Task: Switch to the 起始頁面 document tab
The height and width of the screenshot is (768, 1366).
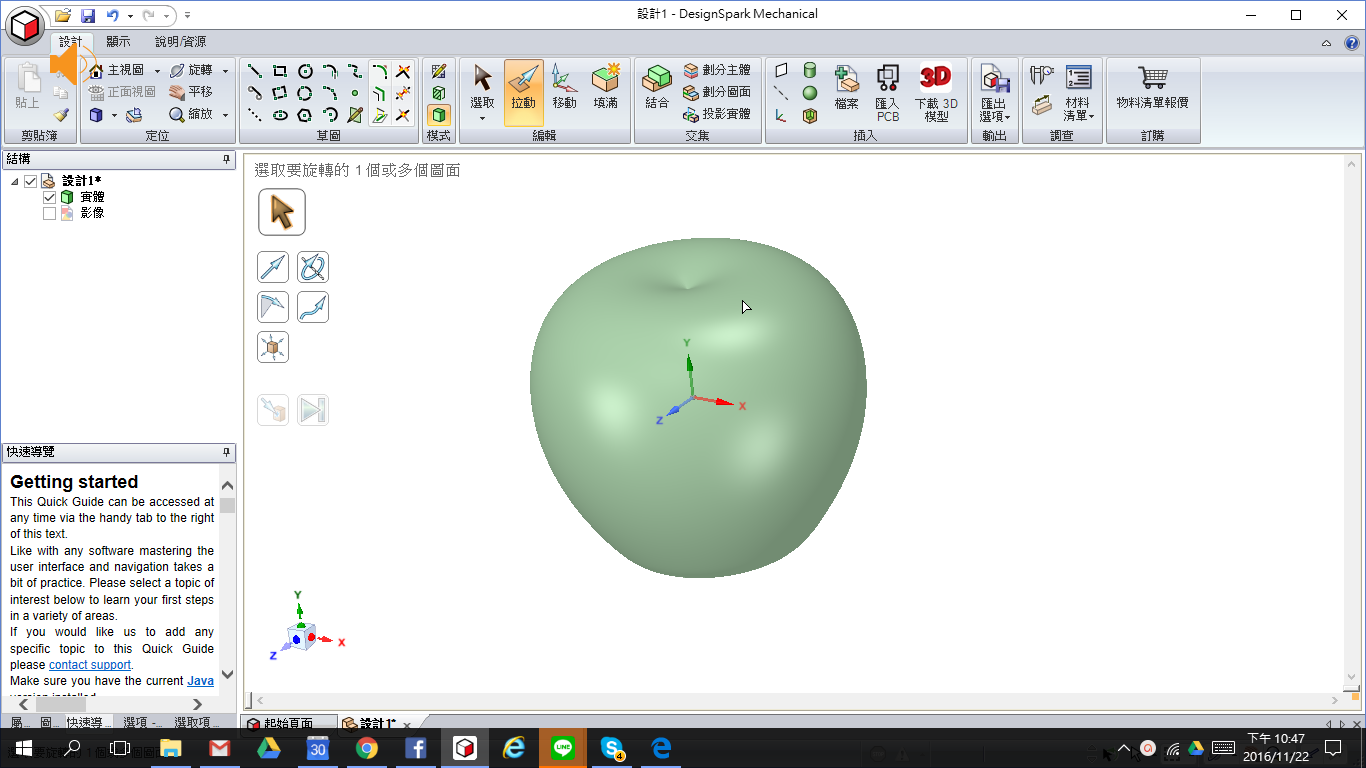Action: click(287, 723)
